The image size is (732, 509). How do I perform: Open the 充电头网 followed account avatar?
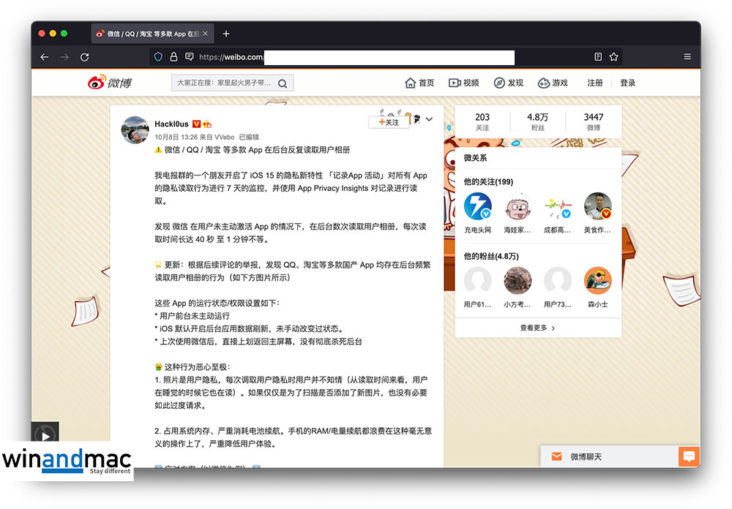pos(477,208)
